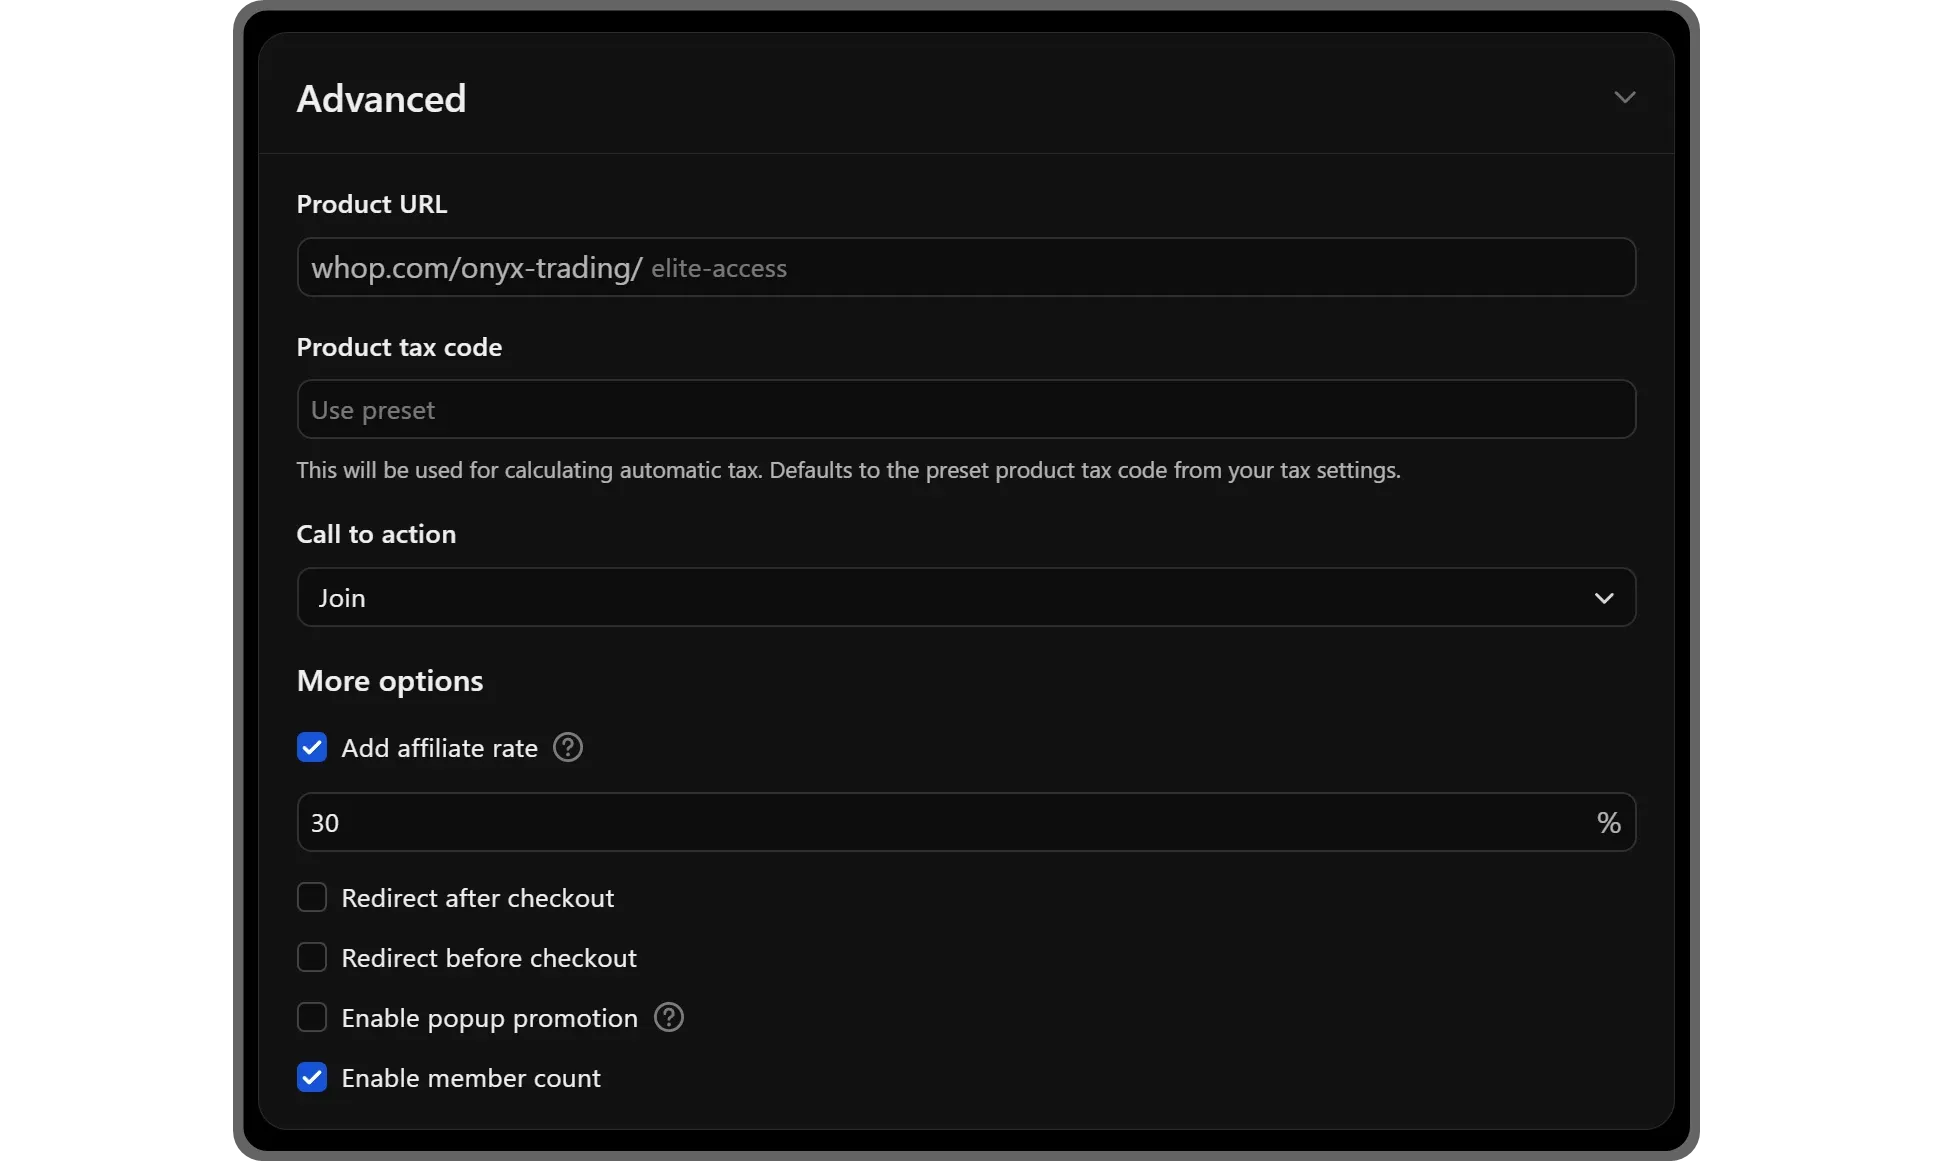1933x1161 pixels.
Task: Click the Join dropdown arrow
Action: pyautogui.click(x=1603, y=598)
